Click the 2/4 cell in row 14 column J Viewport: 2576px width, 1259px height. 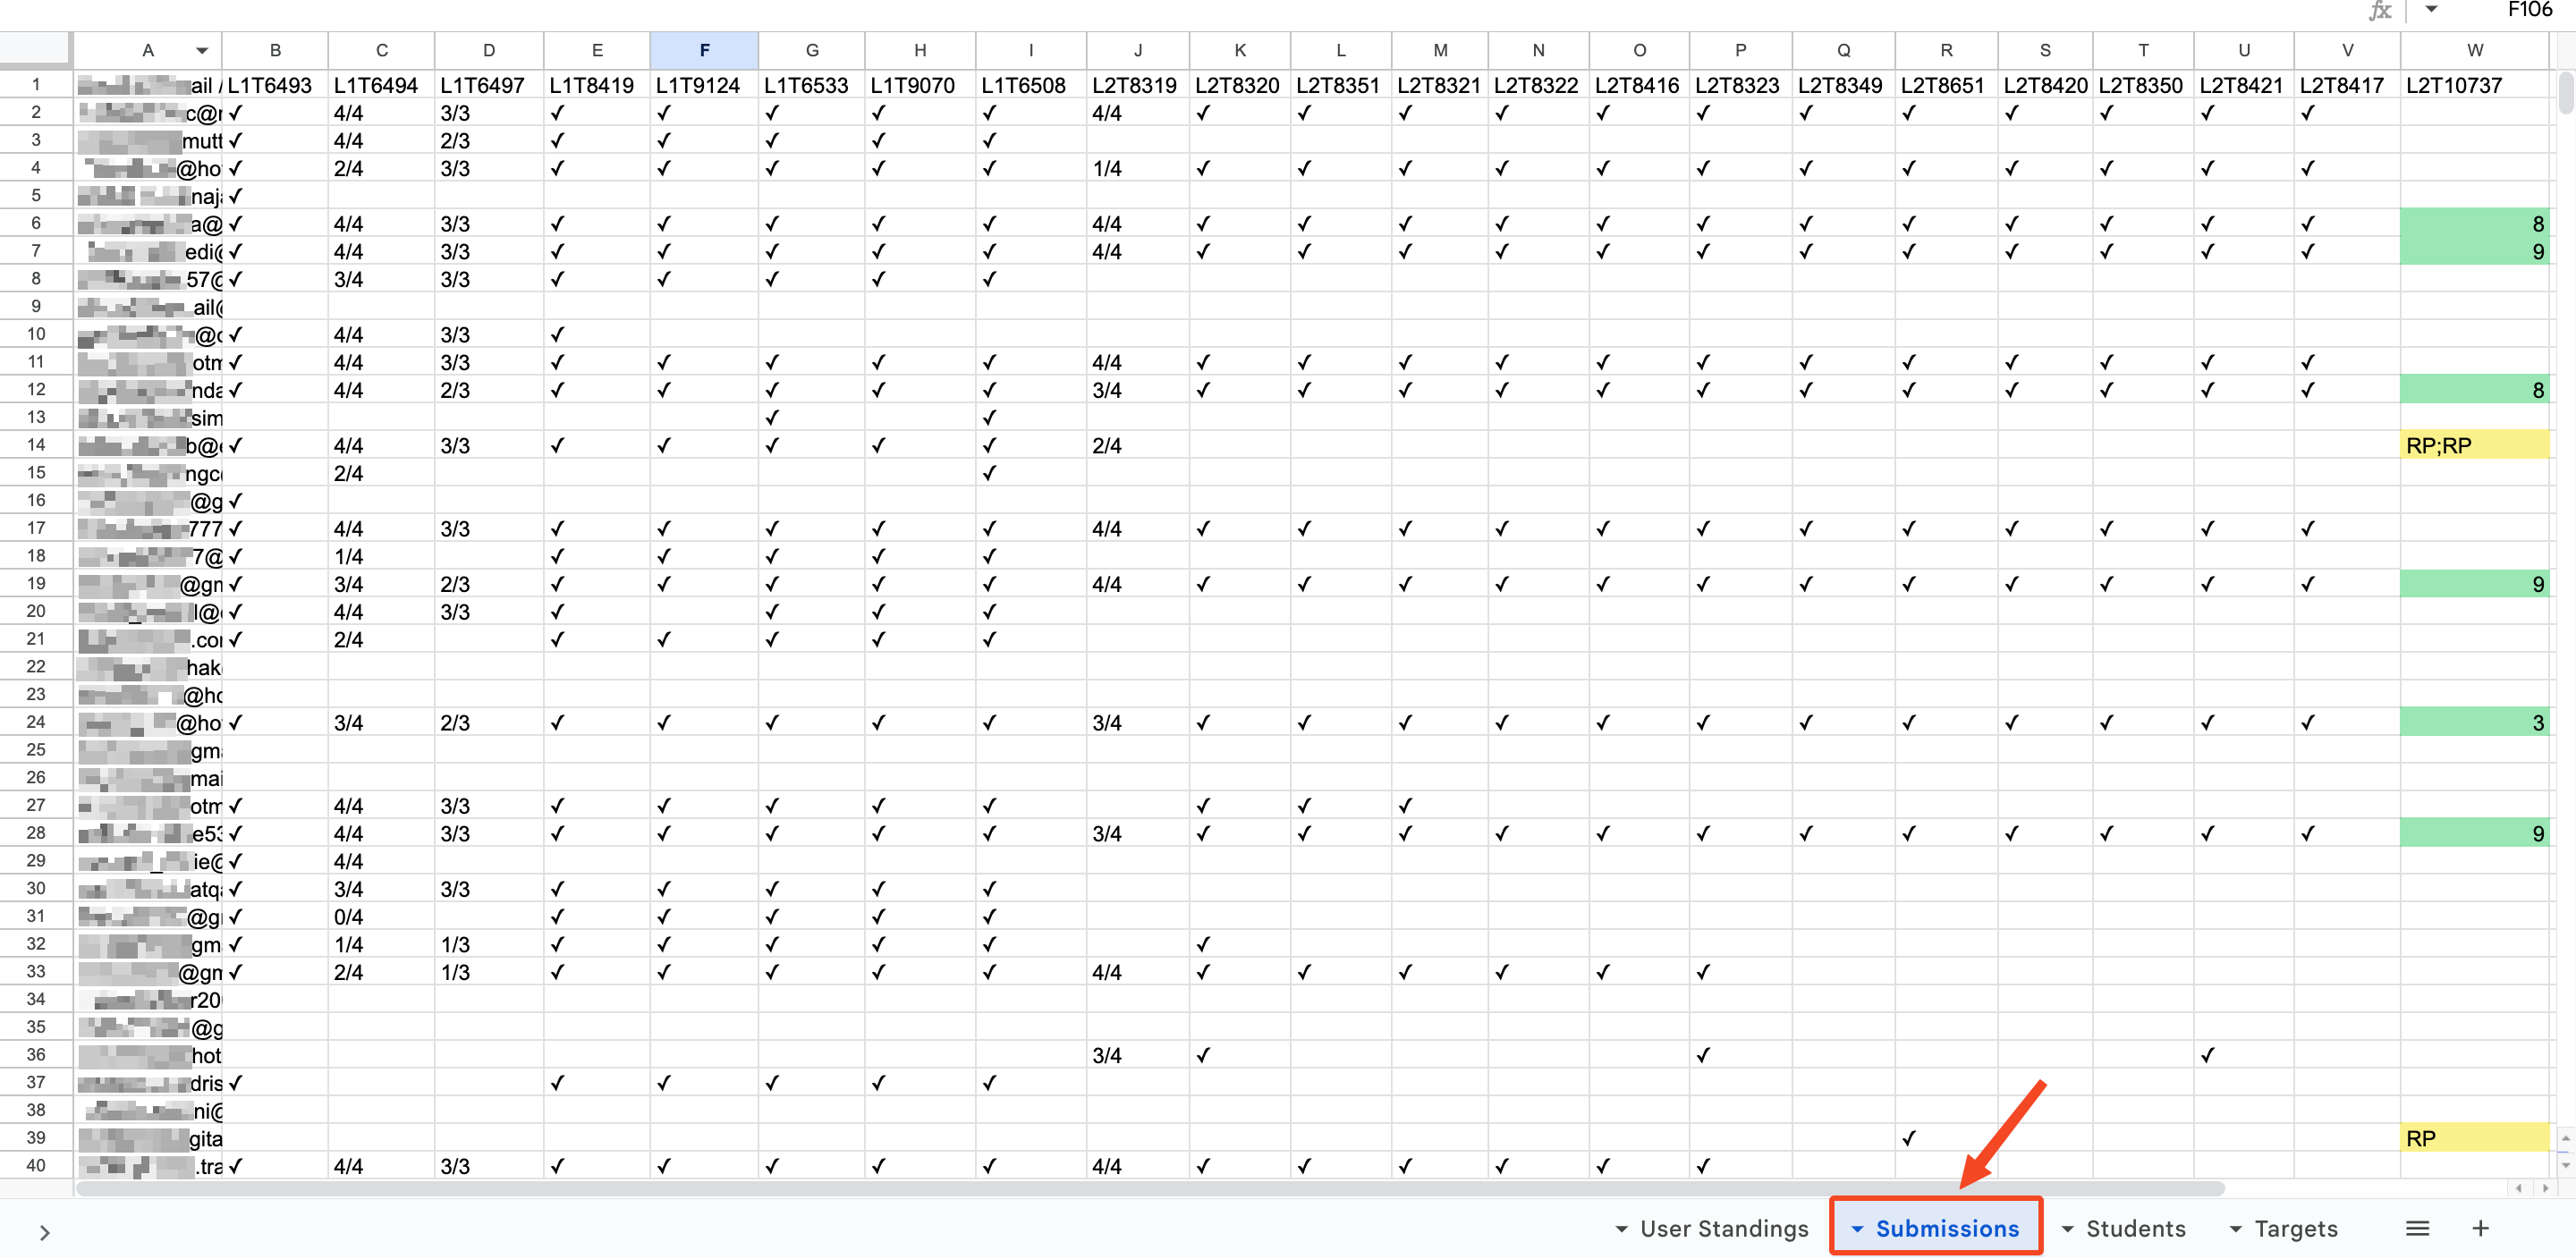(x=1137, y=445)
